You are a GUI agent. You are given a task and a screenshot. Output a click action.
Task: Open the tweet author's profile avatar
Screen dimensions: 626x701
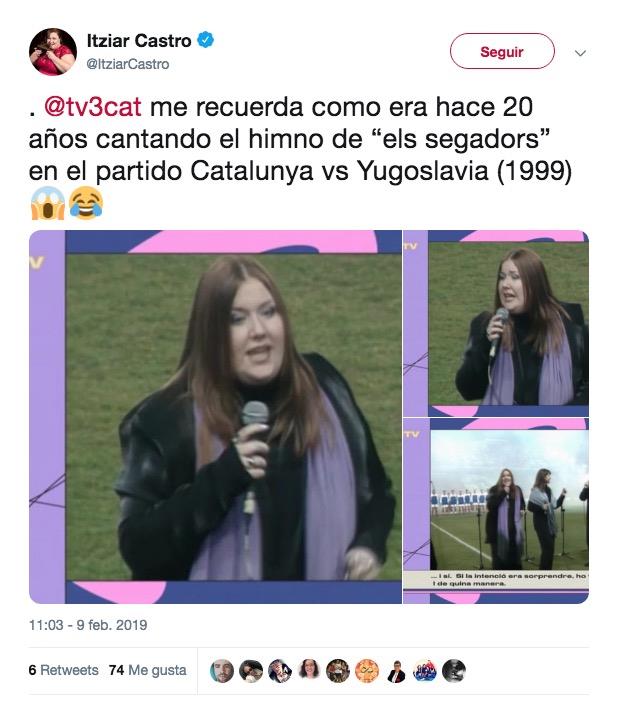click(x=52, y=51)
